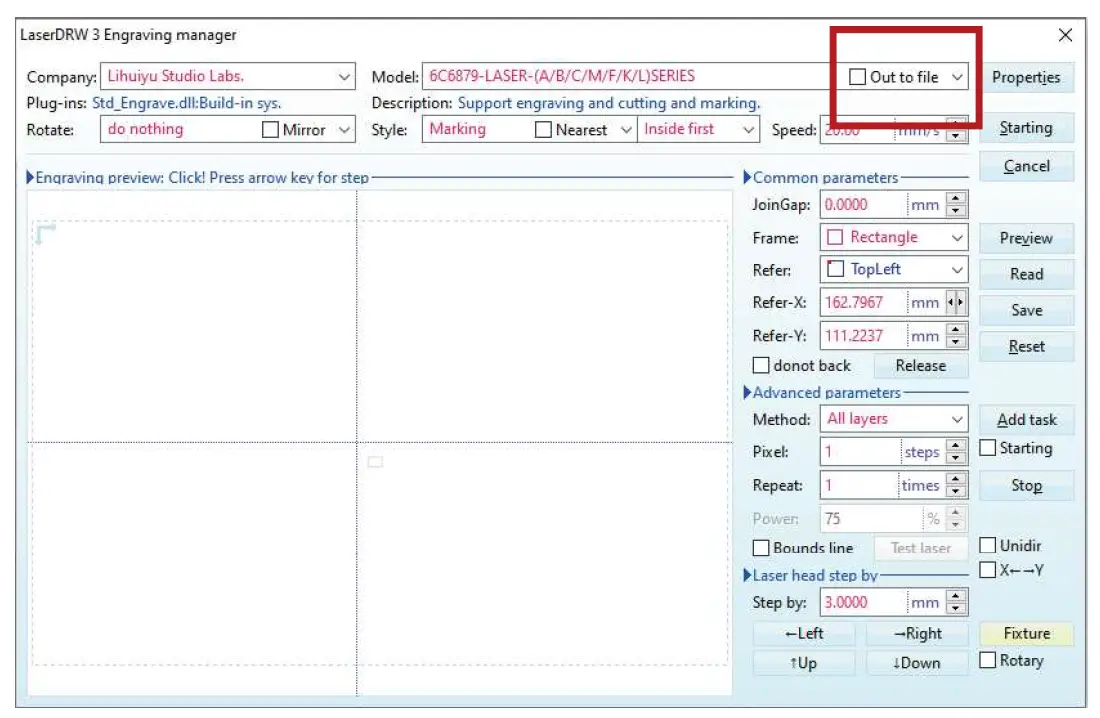The image size is (1100, 718).
Task: Click the Step by spinner arrows
Action: point(955,603)
